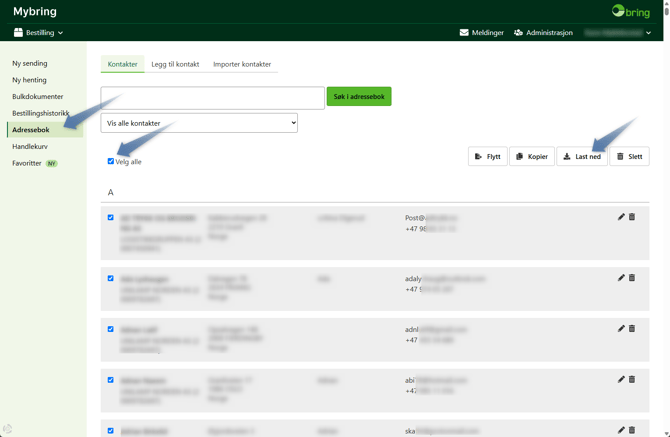Edit the adnl contact with pencil icon
The width and height of the screenshot is (670, 437).
pyautogui.click(x=621, y=328)
